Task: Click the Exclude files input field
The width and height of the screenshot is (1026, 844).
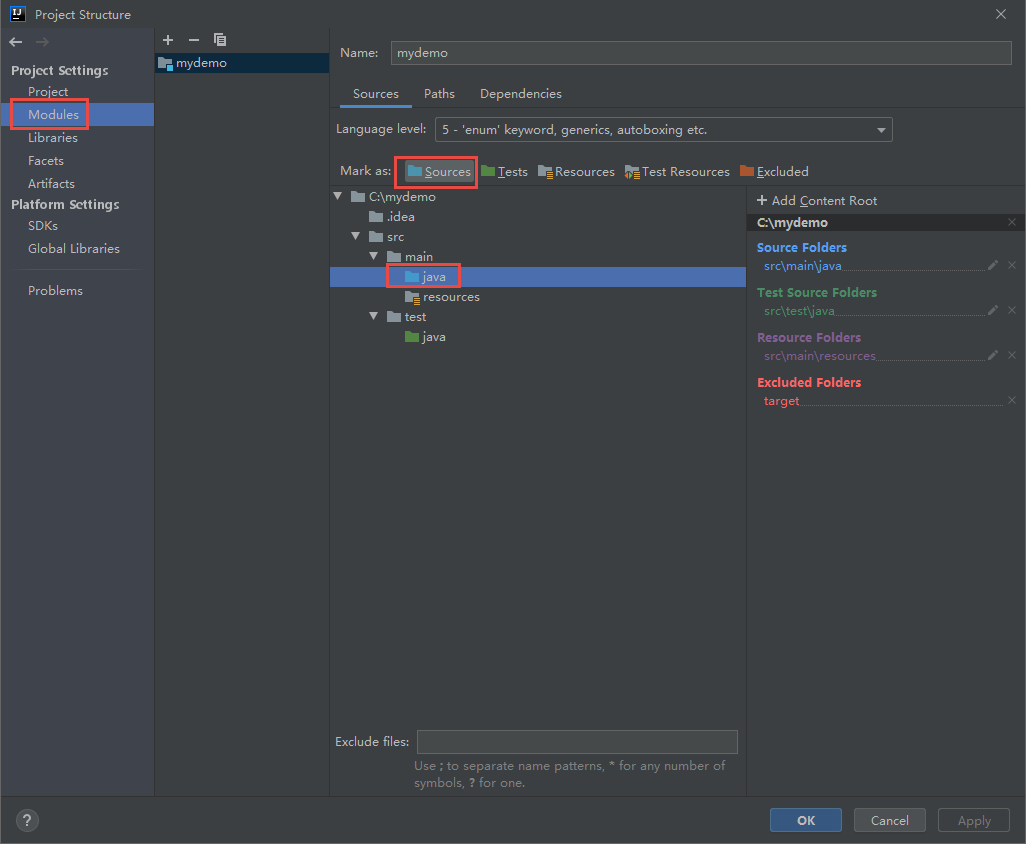Action: (x=577, y=742)
